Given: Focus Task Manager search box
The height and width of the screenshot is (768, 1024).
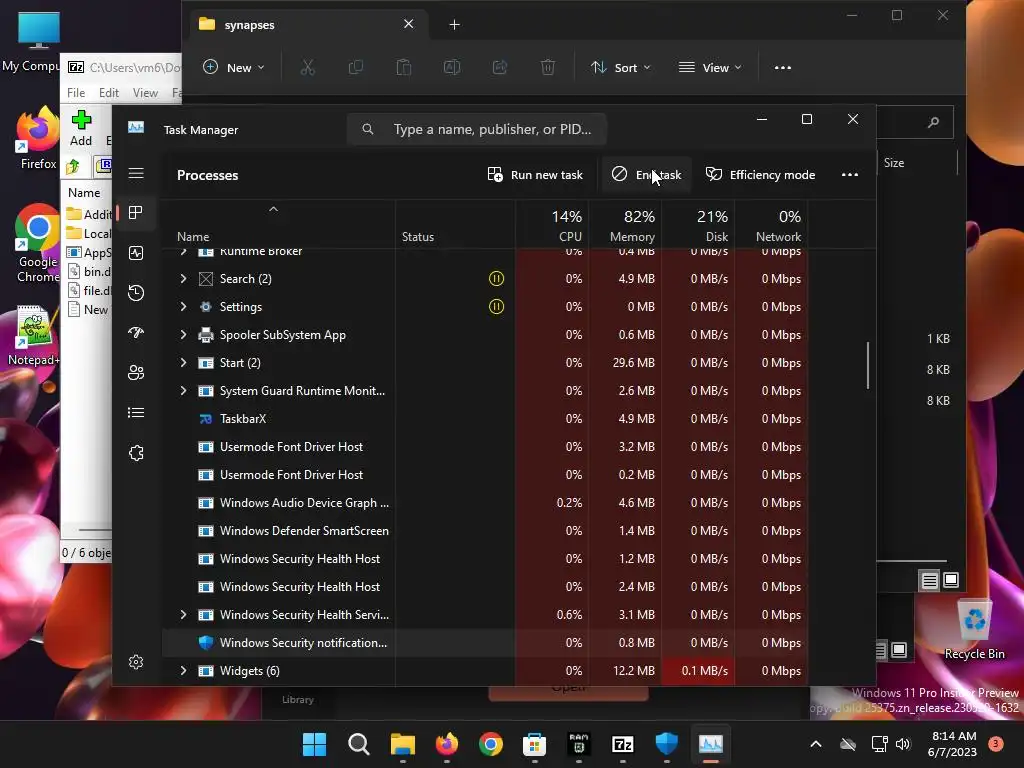Looking at the screenshot, I should (x=477, y=129).
